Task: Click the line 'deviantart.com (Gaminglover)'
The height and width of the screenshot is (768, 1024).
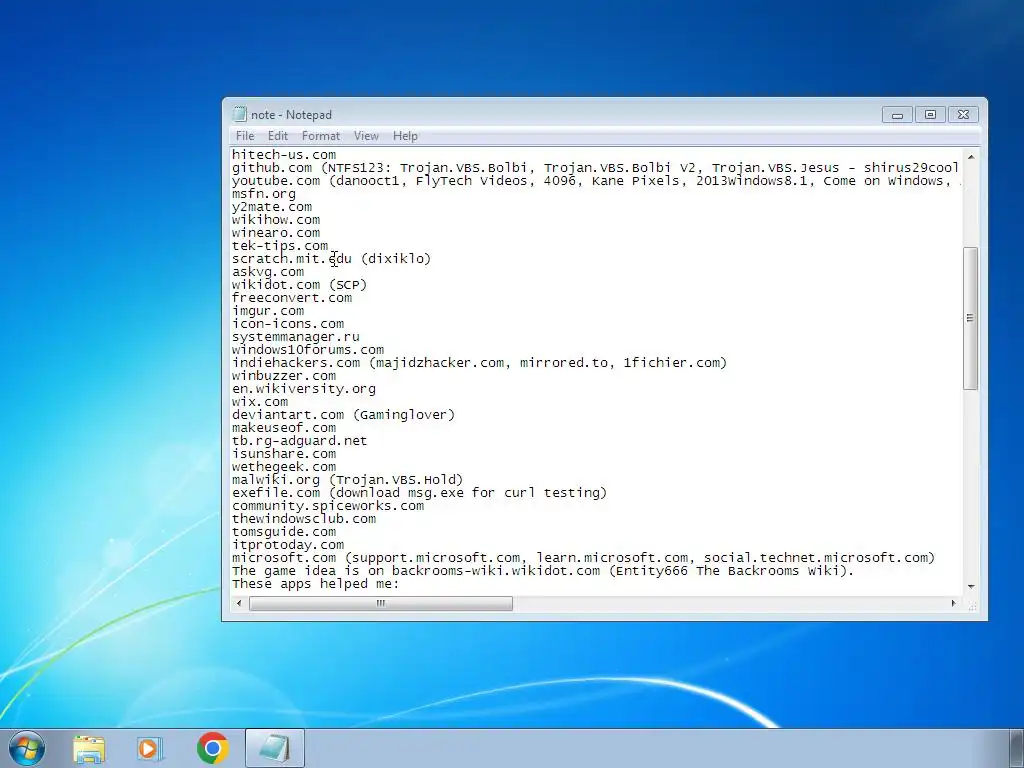Action: coord(344,415)
